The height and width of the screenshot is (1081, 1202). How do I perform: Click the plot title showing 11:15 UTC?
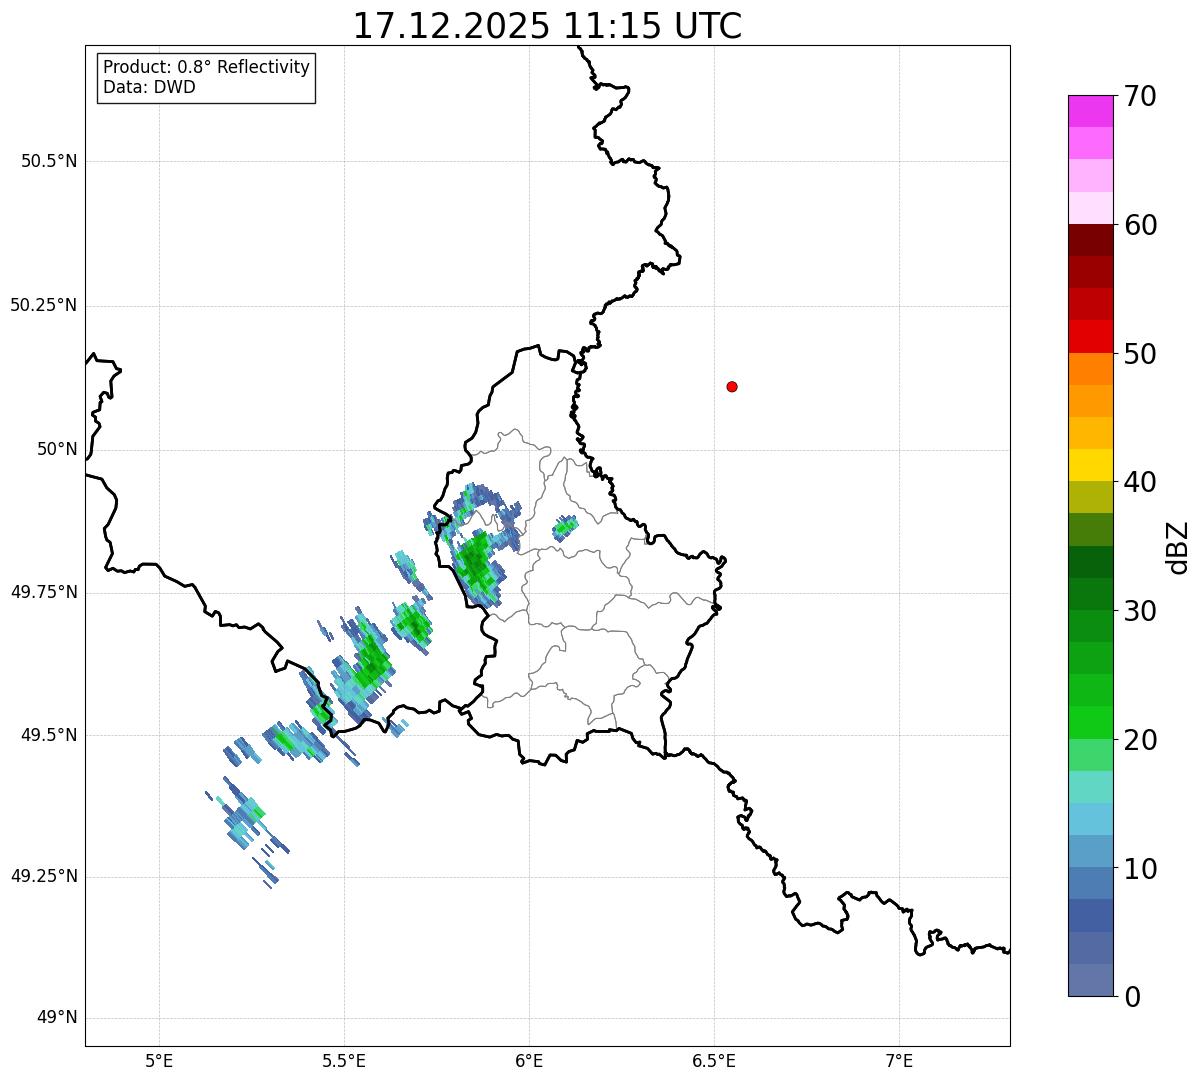click(547, 26)
